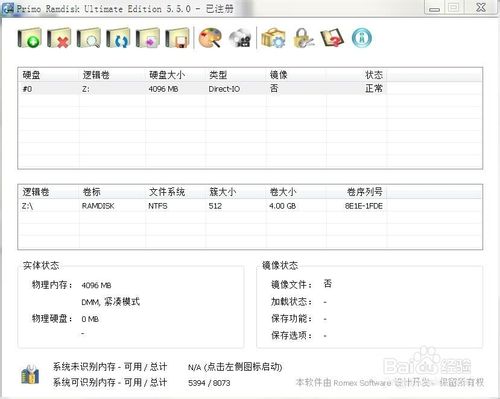Click the 卷序列号 column header
This screenshot has width=500, height=399.
(x=356, y=192)
